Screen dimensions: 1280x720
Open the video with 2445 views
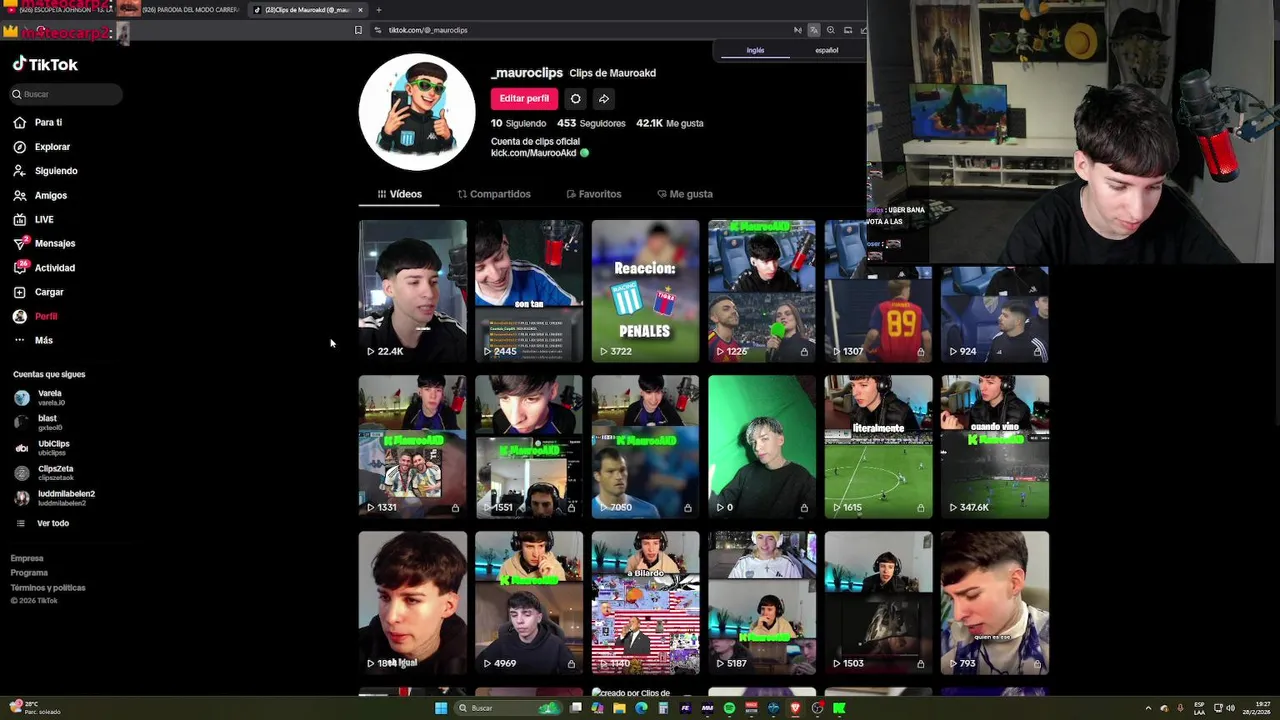pos(529,291)
